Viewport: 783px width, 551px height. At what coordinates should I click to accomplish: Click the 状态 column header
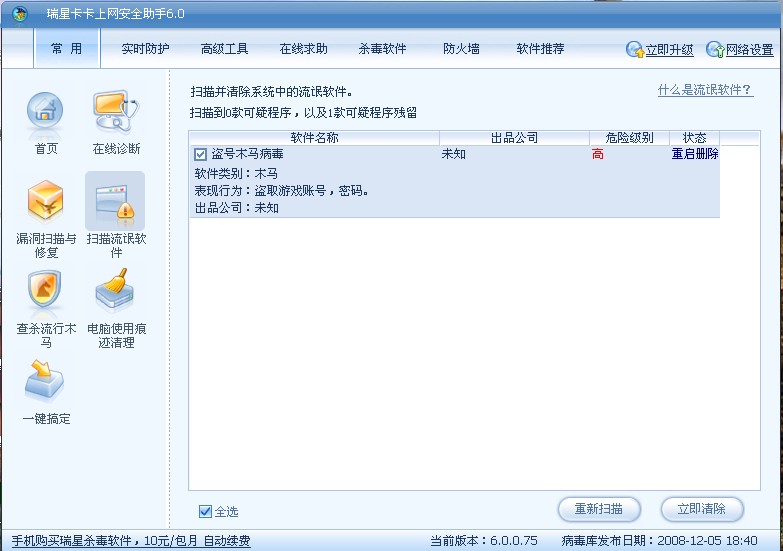coord(695,138)
